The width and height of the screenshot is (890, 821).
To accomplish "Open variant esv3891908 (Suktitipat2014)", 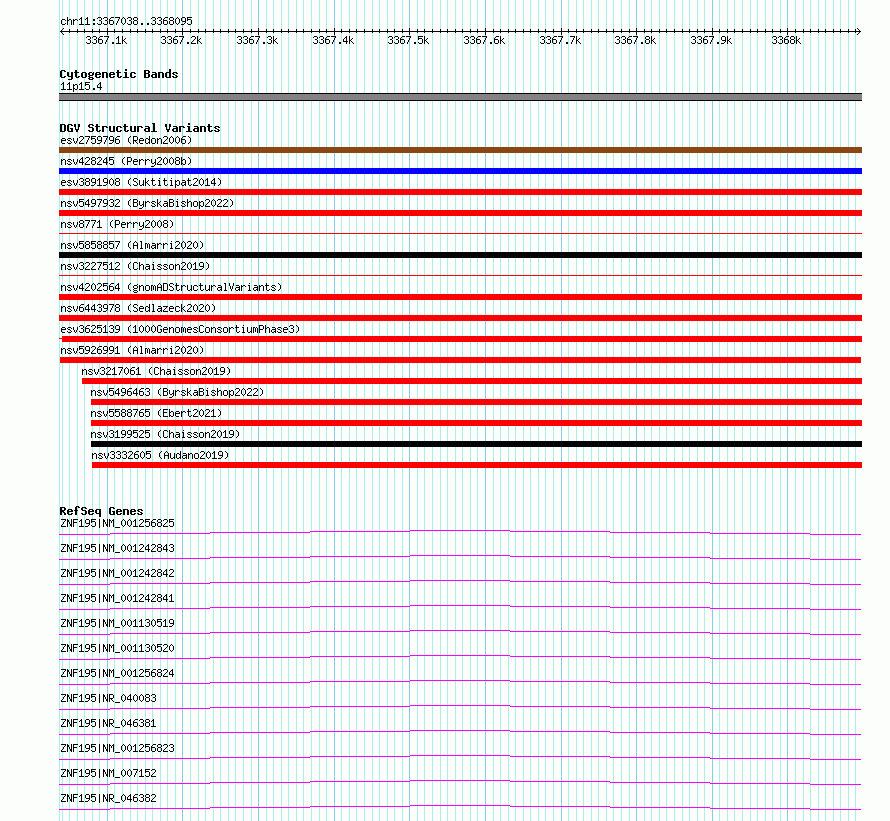I will coord(141,182).
